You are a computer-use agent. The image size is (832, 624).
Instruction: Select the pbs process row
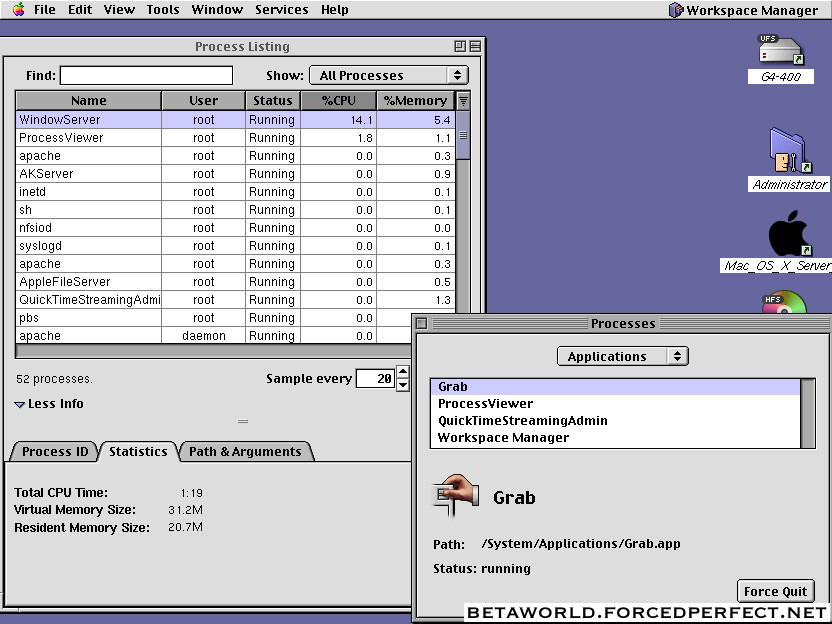point(214,318)
